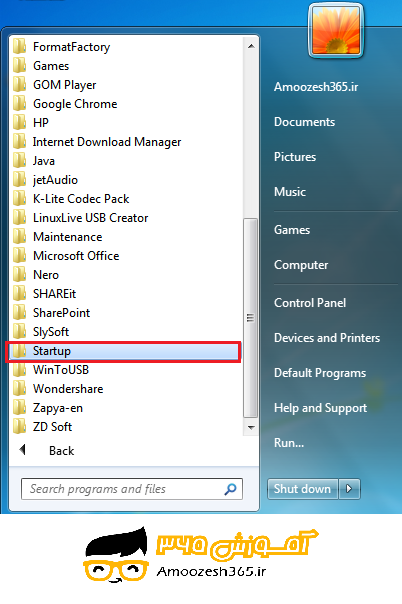Click the Games folder icon in programs list
The height and width of the screenshot is (604, 402).
19,65
